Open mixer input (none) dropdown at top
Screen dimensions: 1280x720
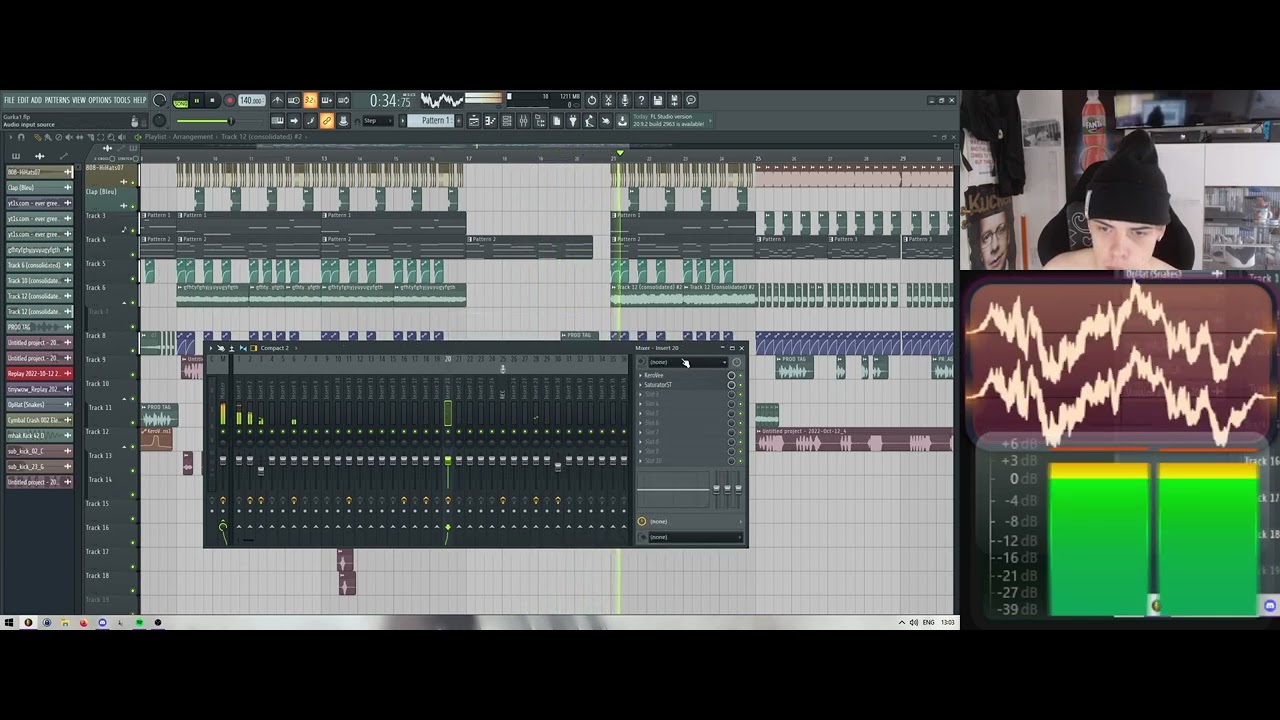[688, 362]
